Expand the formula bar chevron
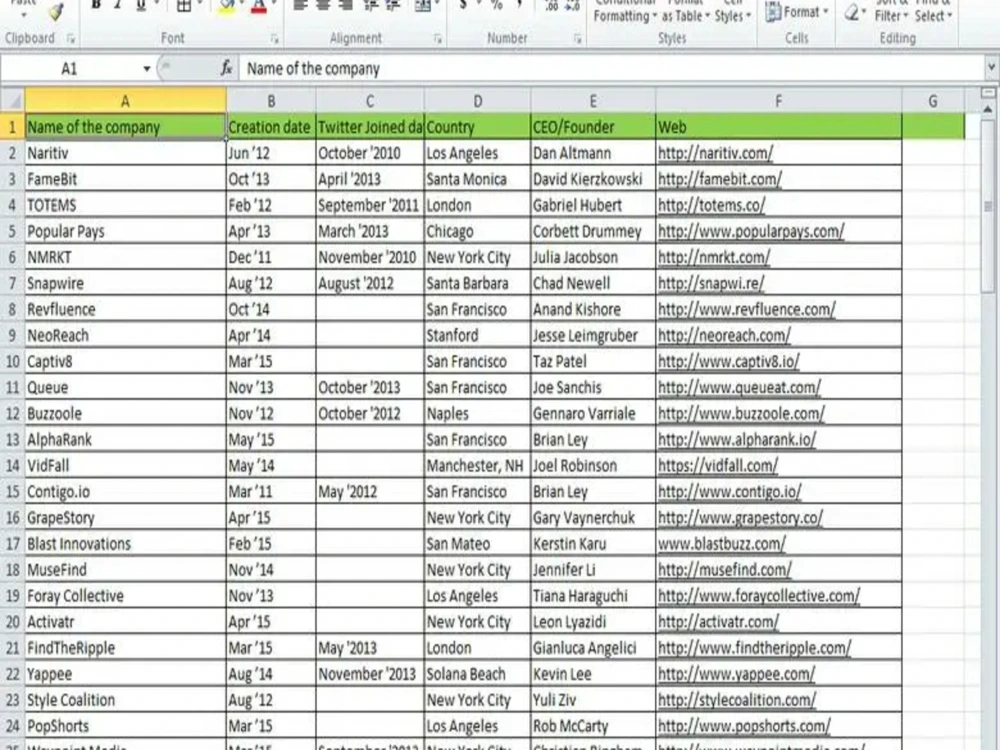The height and width of the screenshot is (750, 1000). 991,66
